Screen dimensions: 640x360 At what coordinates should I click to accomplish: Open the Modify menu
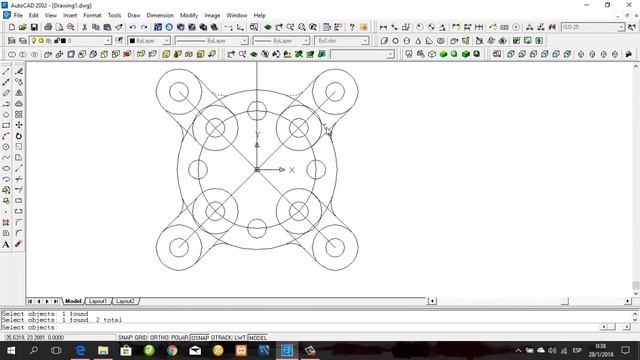pos(189,16)
